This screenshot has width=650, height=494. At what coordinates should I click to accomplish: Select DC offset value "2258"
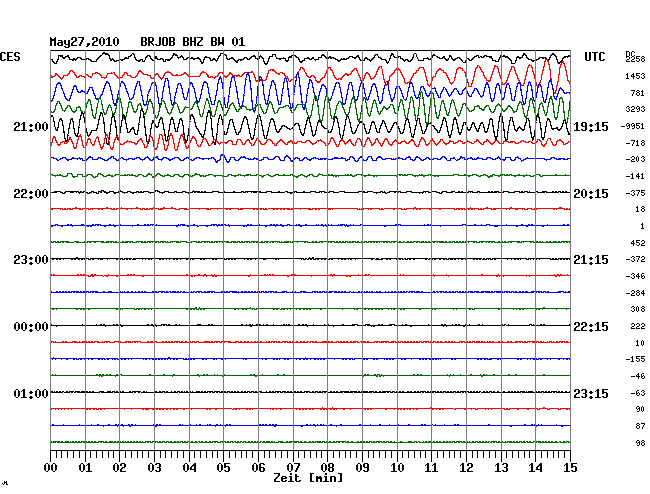click(635, 59)
